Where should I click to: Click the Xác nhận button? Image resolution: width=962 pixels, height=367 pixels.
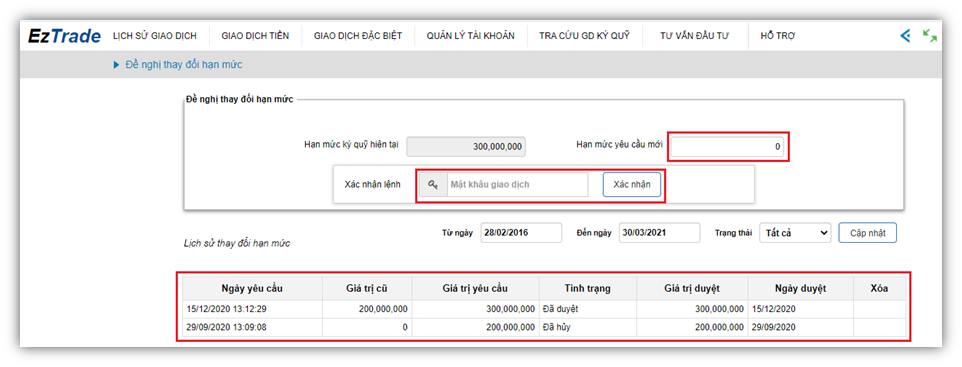(x=631, y=184)
